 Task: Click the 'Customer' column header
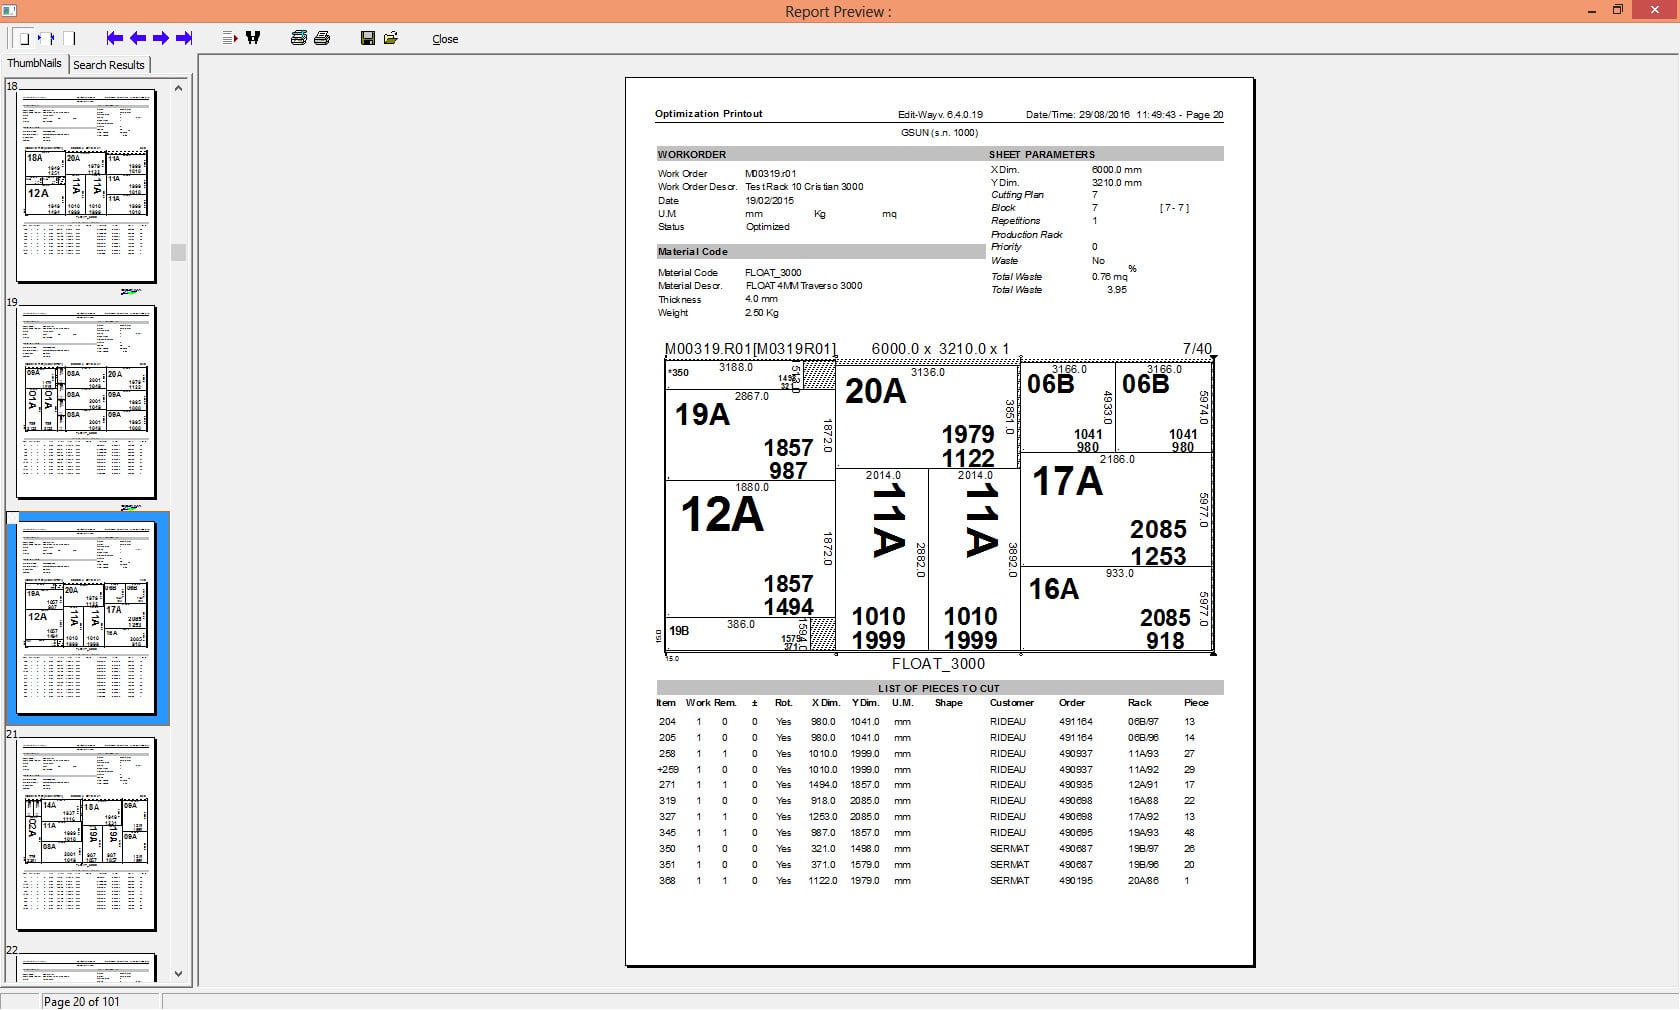click(1011, 703)
